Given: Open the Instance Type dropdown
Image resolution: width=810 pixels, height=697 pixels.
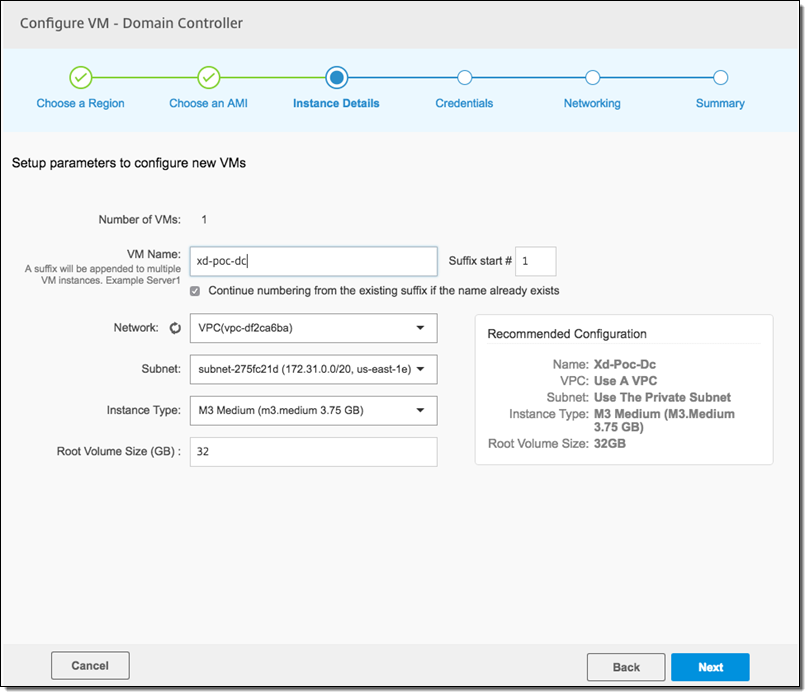Looking at the screenshot, I should pyautogui.click(x=313, y=410).
